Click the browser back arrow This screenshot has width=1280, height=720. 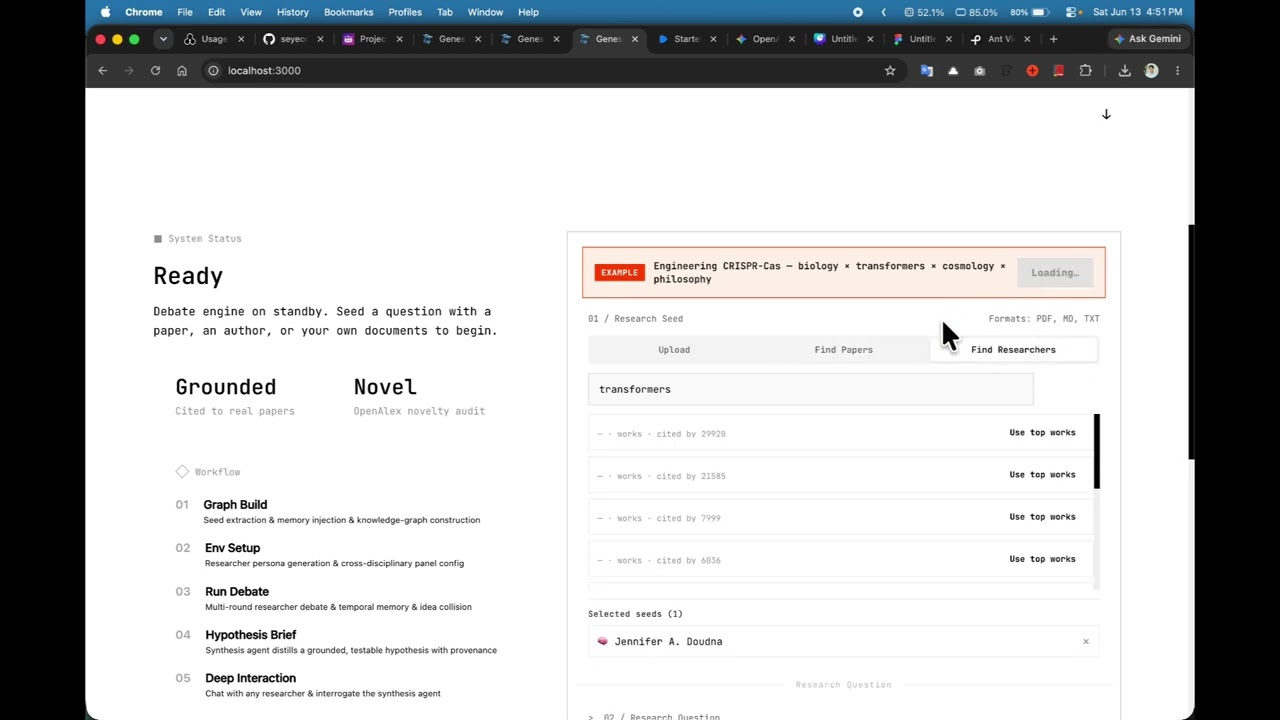[x=102, y=71]
